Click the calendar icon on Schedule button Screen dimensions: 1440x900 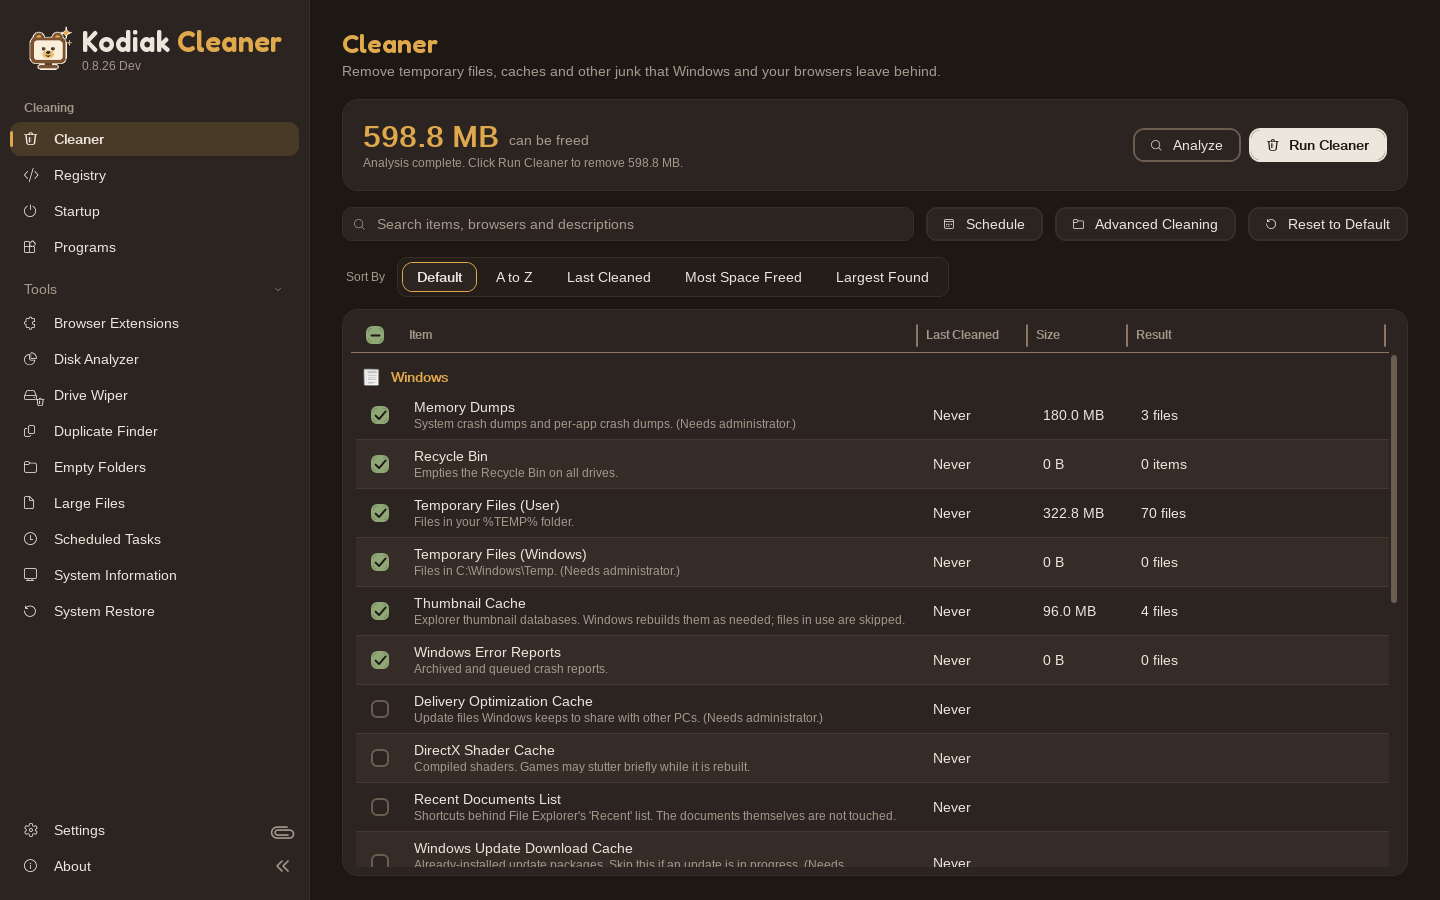click(949, 224)
